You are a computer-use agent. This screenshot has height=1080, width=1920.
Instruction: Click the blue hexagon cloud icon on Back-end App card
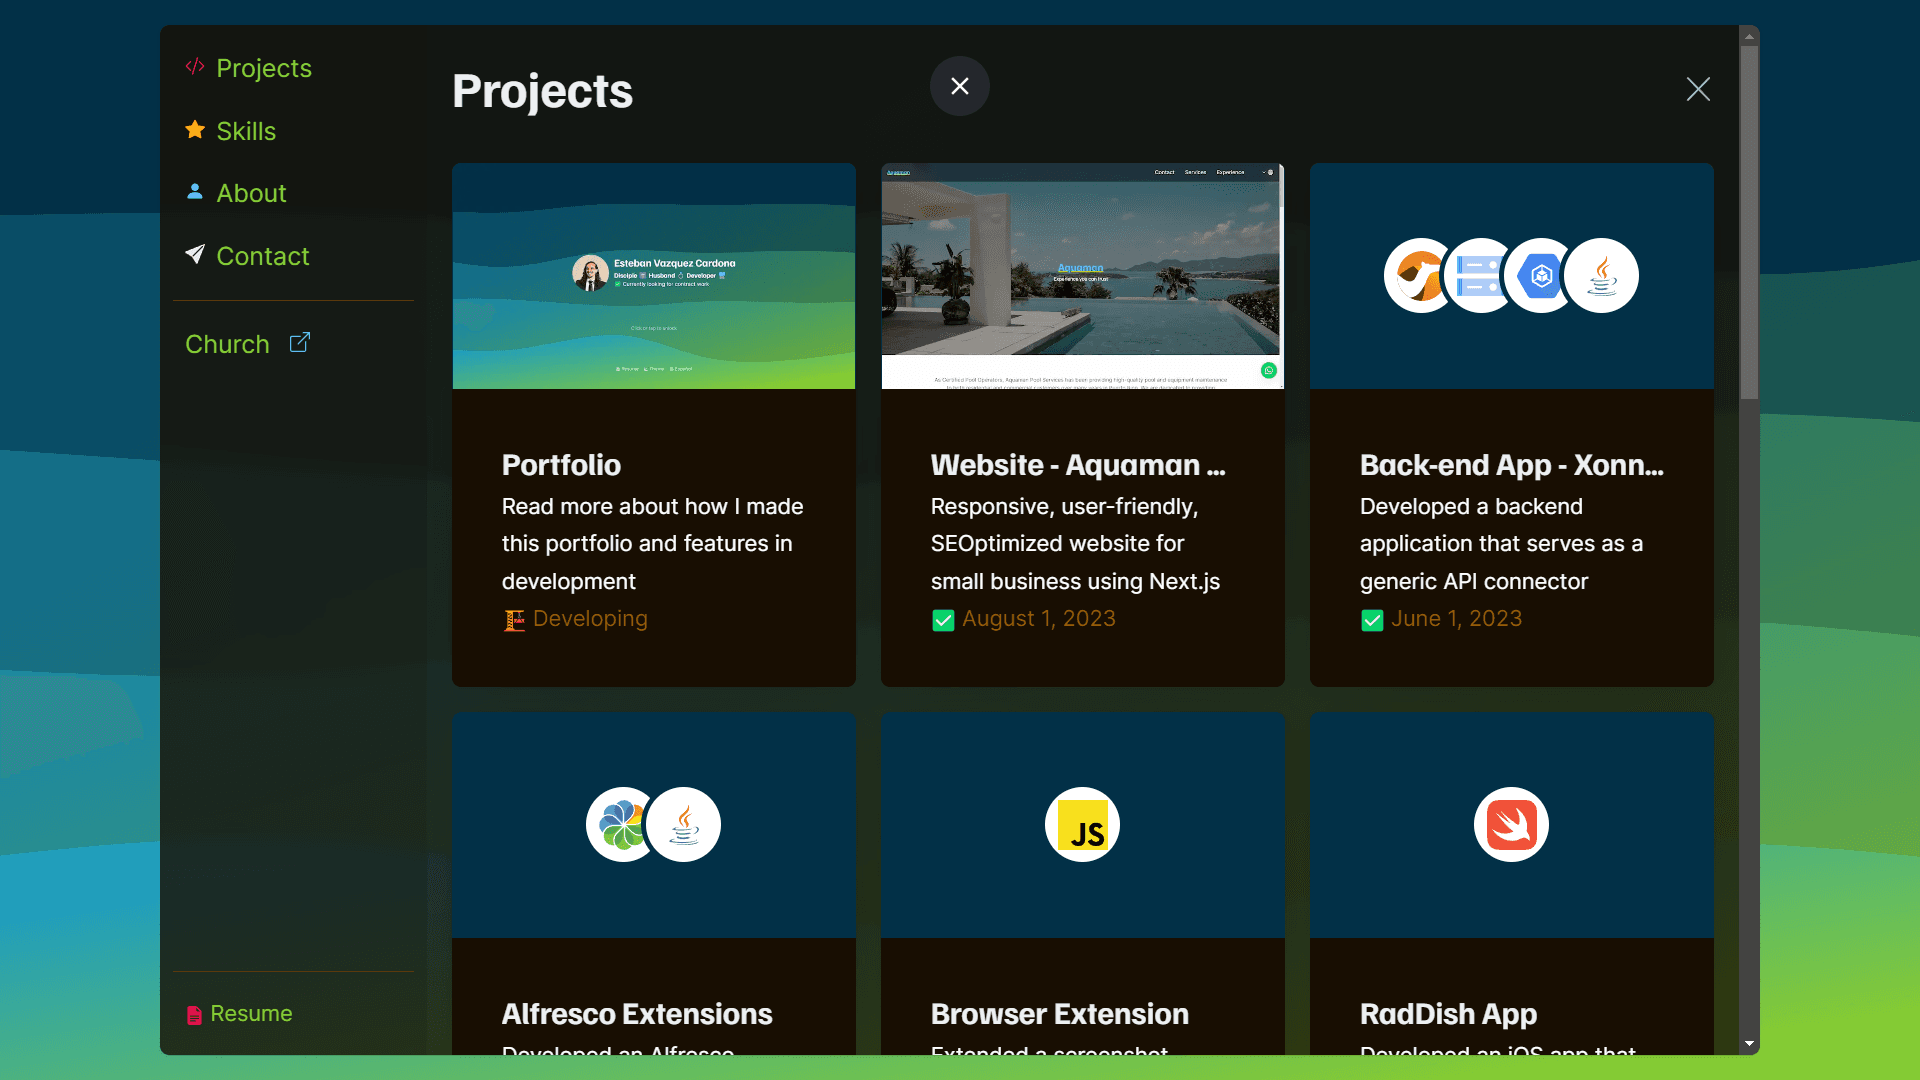pos(1541,276)
